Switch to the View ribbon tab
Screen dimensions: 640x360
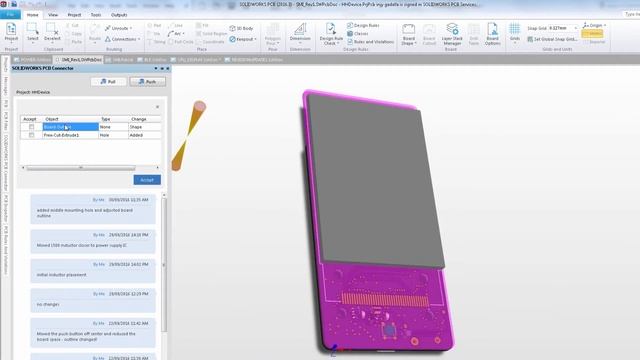[53, 15]
